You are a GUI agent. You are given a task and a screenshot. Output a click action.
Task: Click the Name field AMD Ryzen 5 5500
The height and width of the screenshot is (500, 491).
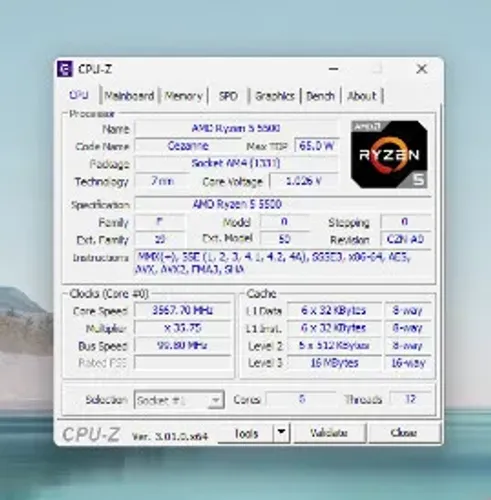click(x=236, y=128)
